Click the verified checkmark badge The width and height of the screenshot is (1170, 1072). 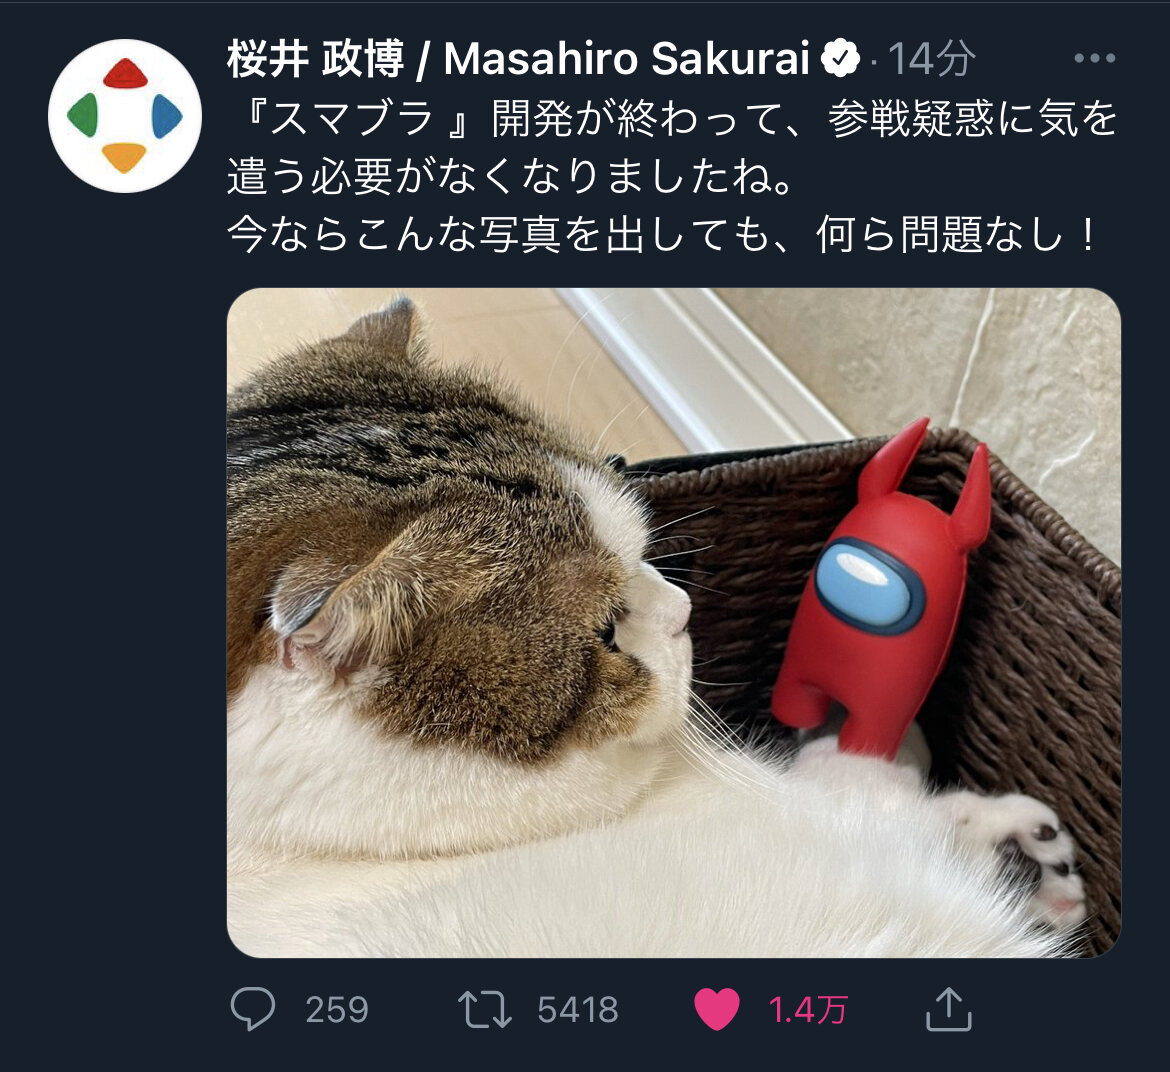click(x=840, y=58)
